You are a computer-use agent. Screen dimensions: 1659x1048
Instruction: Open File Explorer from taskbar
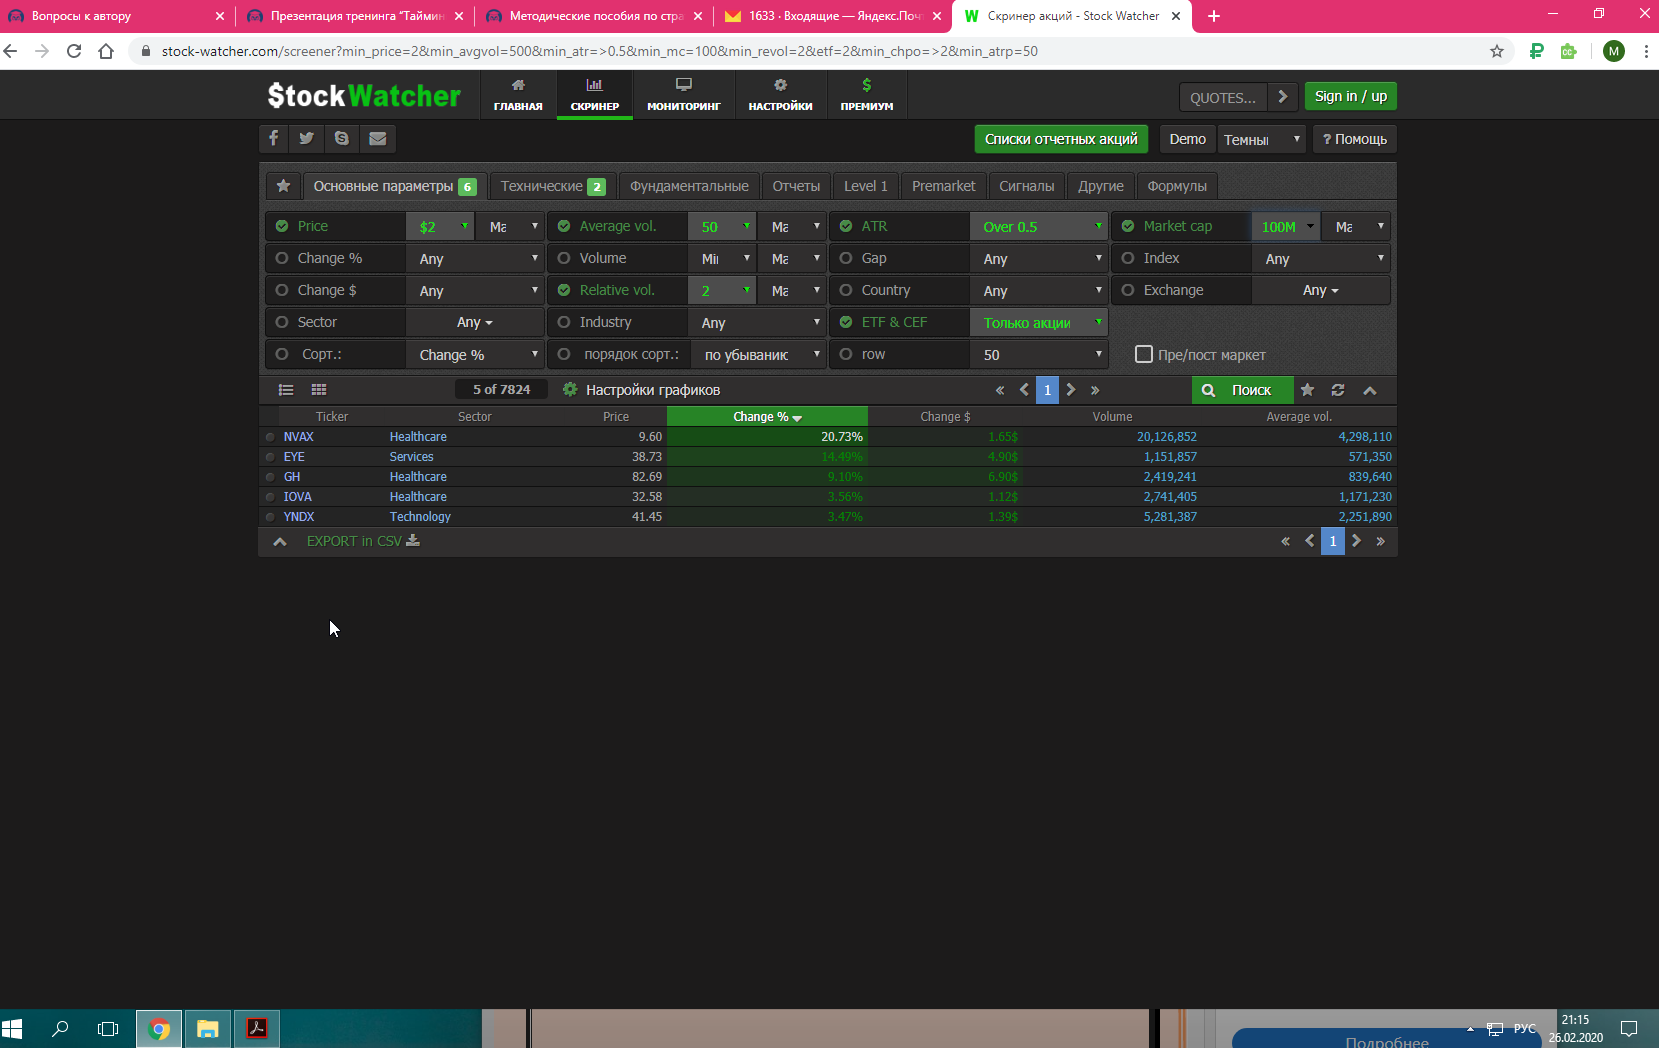[x=207, y=1028]
